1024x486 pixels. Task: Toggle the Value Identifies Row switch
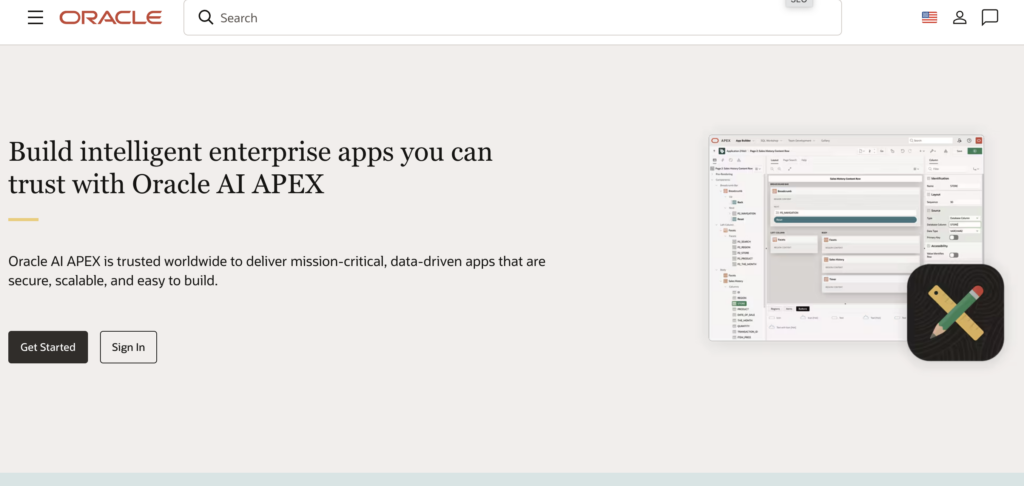click(x=953, y=255)
